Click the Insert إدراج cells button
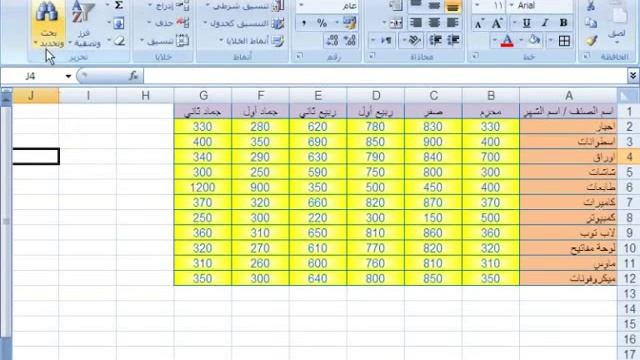Screen dimensions: 640x360 tap(169, 6)
